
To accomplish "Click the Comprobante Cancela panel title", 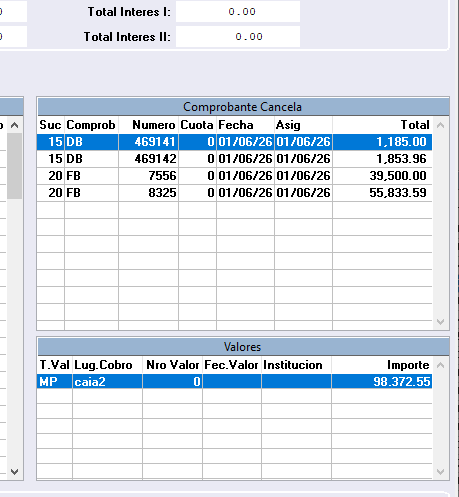I will coord(243,107).
